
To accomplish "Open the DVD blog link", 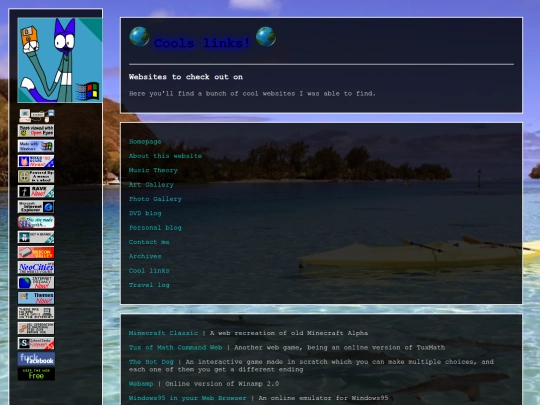I will click(x=145, y=214).
